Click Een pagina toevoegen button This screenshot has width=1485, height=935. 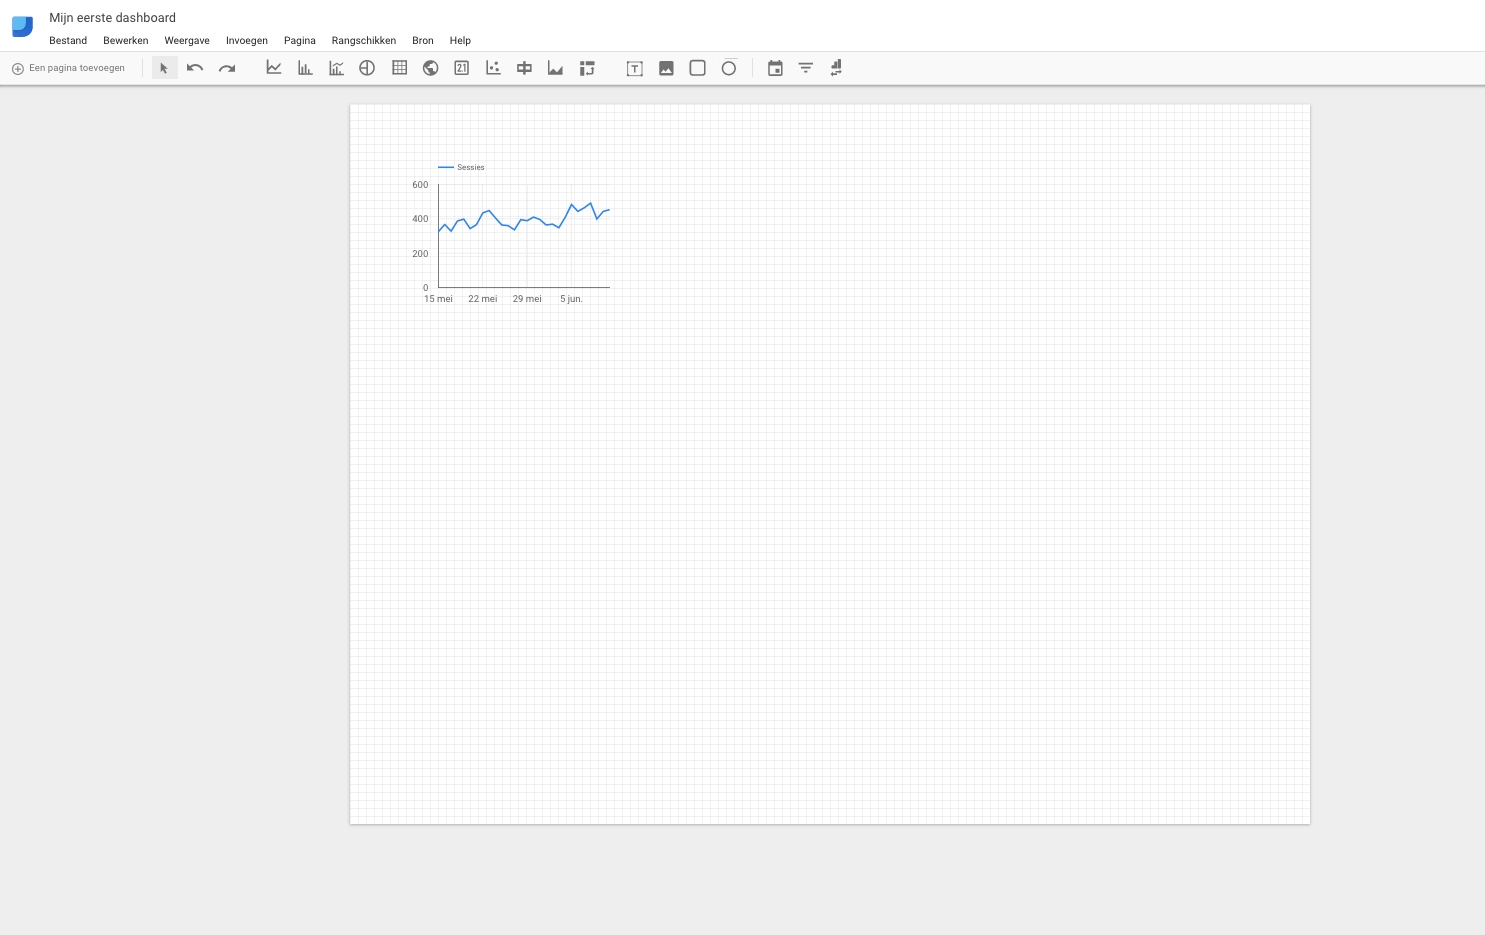(x=68, y=68)
